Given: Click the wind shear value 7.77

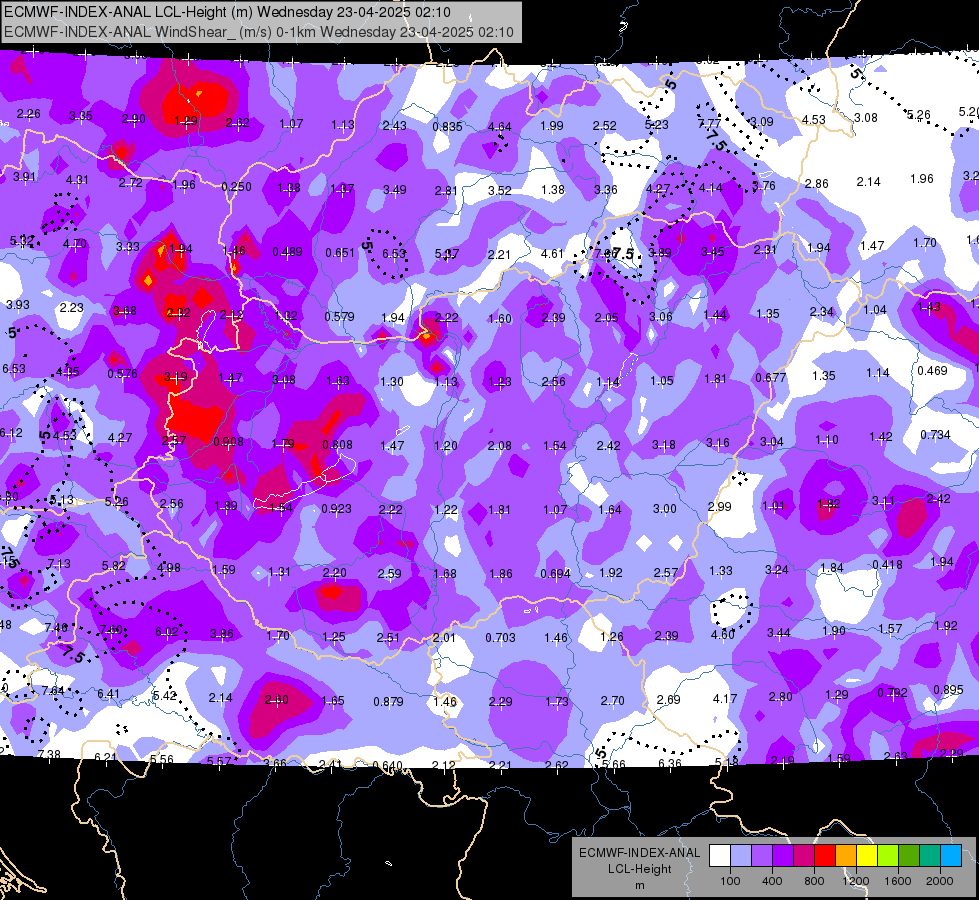Looking at the screenshot, I should [709, 124].
